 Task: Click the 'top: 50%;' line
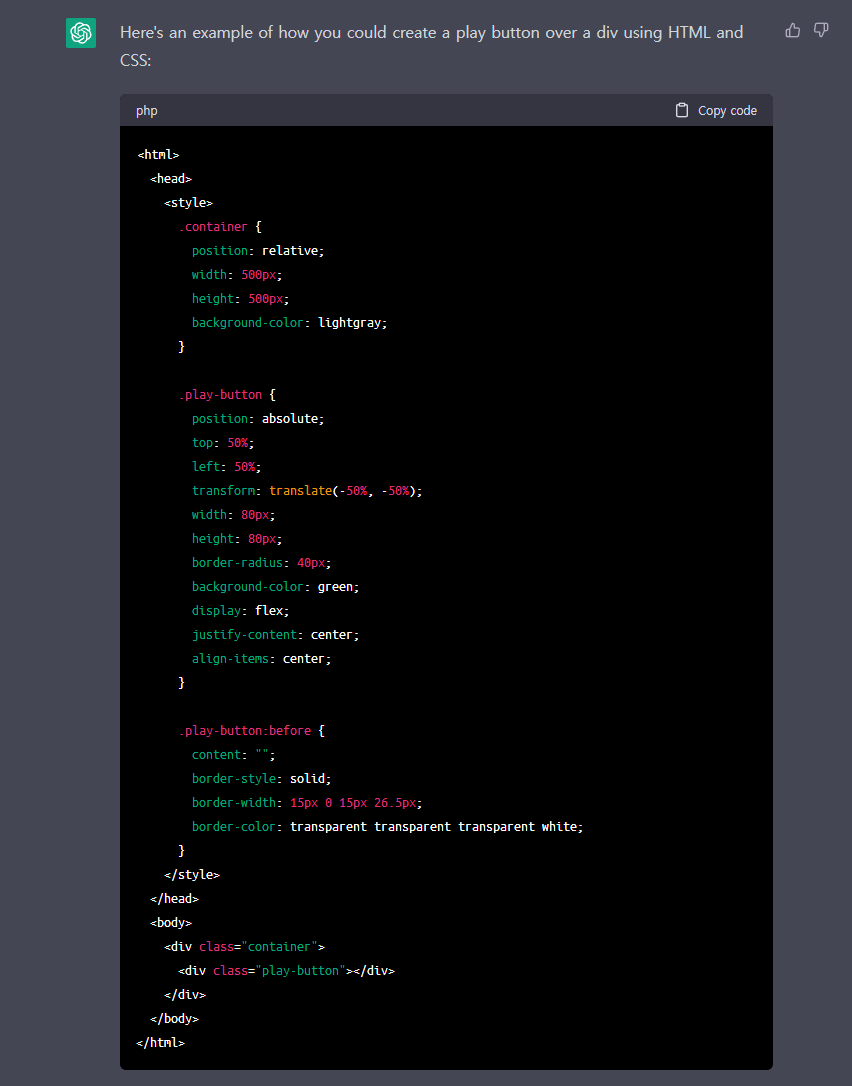pyautogui.click(x=223, y=443)
